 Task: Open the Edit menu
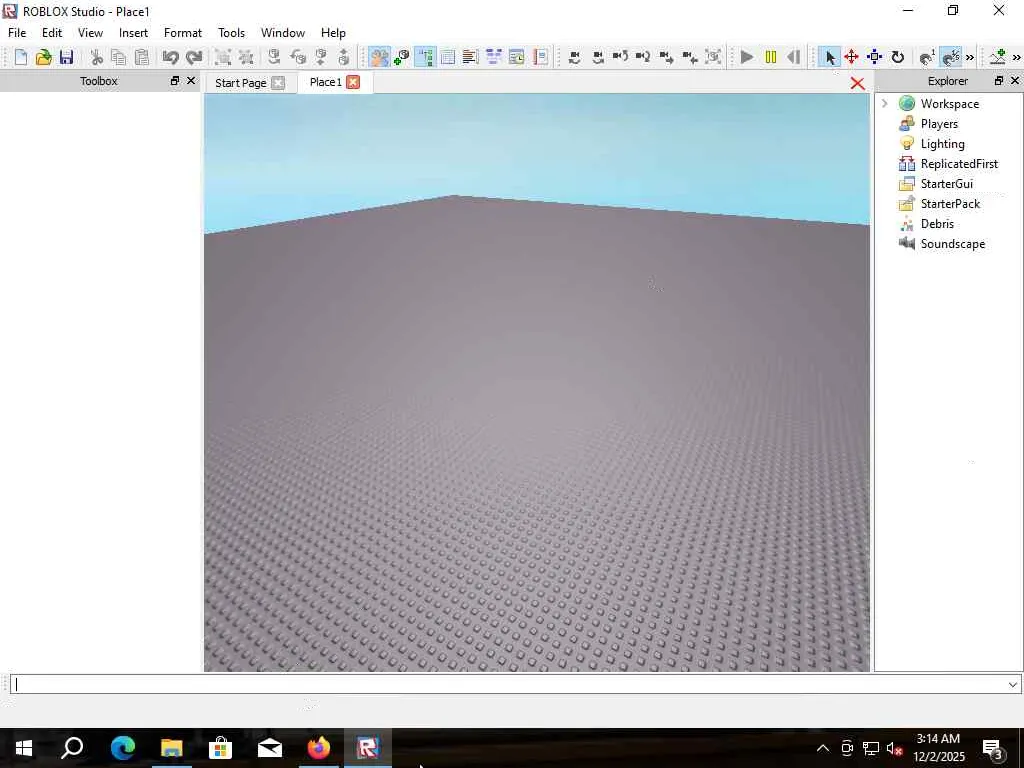coord(52,33)
